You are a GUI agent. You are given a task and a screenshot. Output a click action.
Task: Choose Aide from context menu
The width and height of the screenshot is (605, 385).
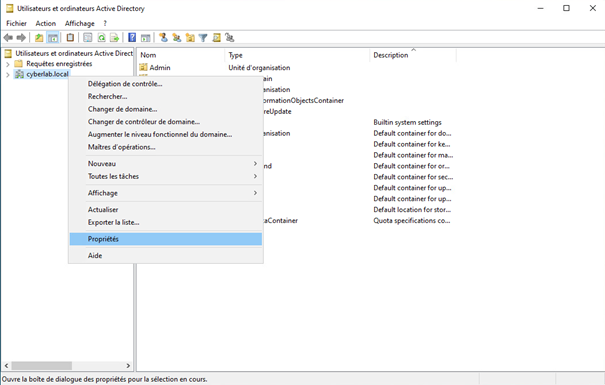coord(166,256)
